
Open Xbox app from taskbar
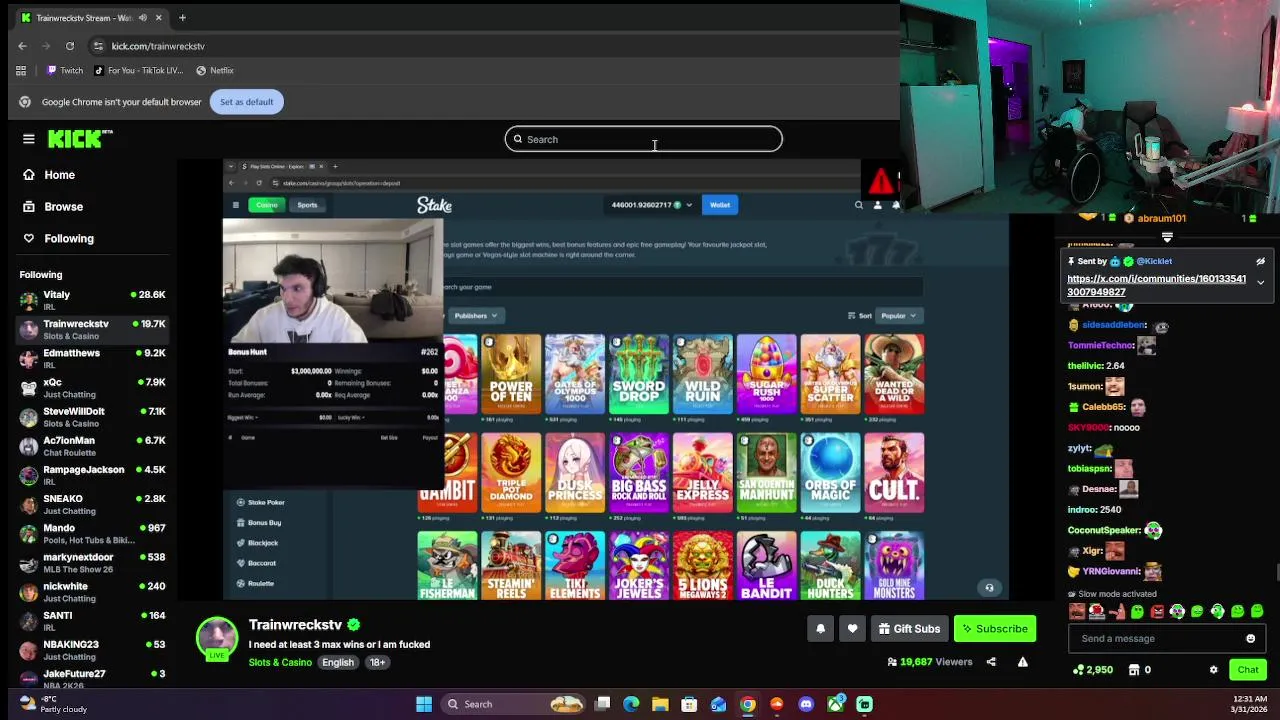coord(835,704)
